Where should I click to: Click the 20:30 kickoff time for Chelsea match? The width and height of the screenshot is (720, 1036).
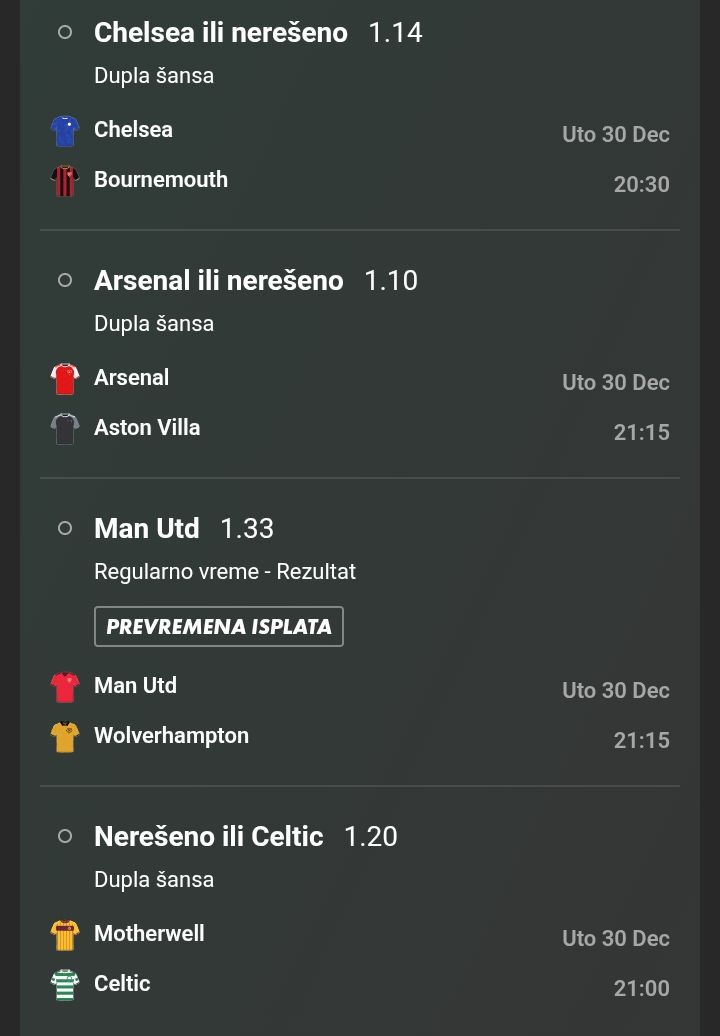click(641, 184)
